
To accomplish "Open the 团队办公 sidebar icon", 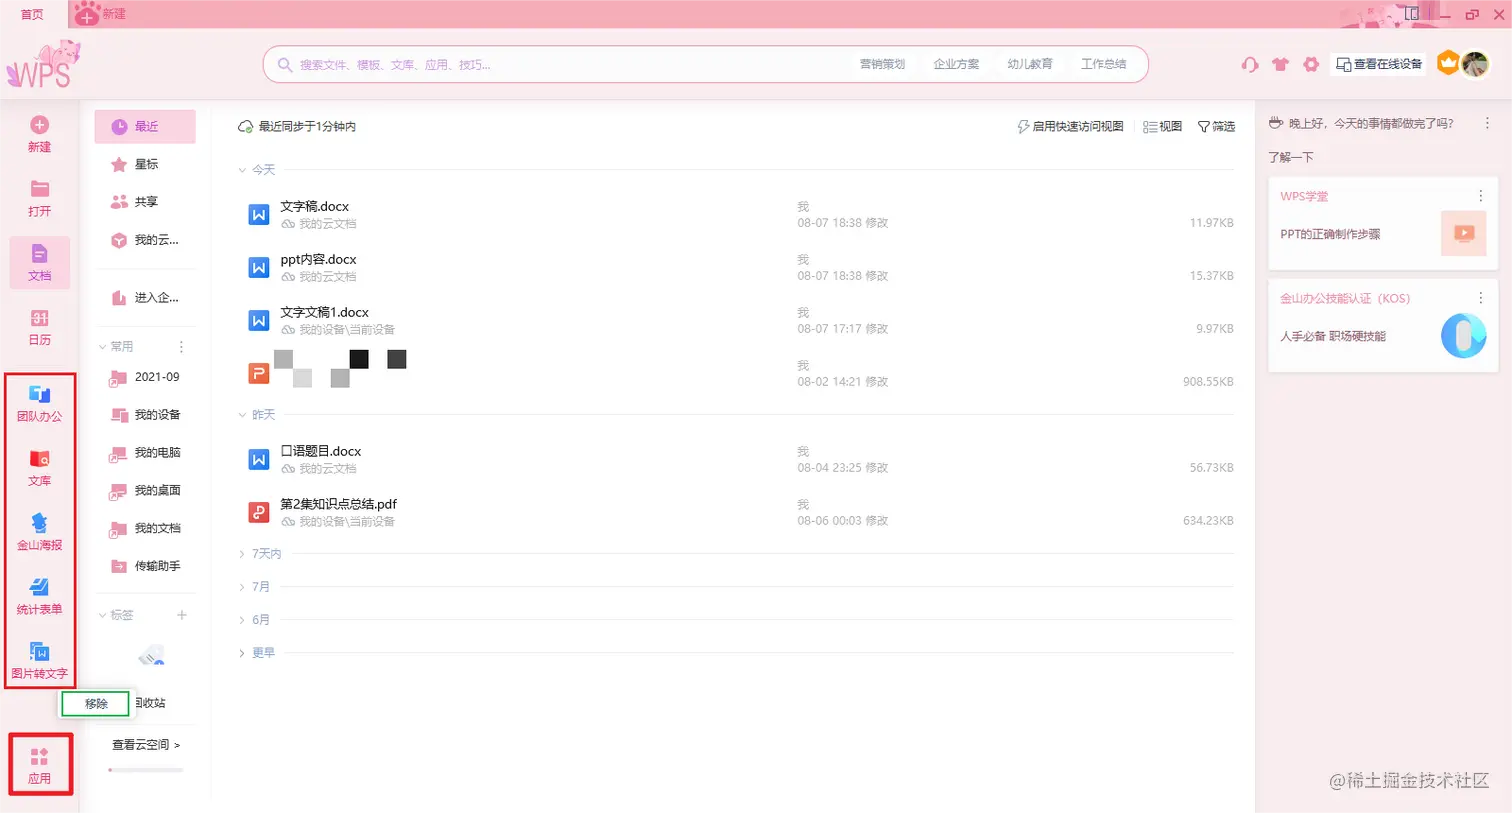I will (40, 403).
